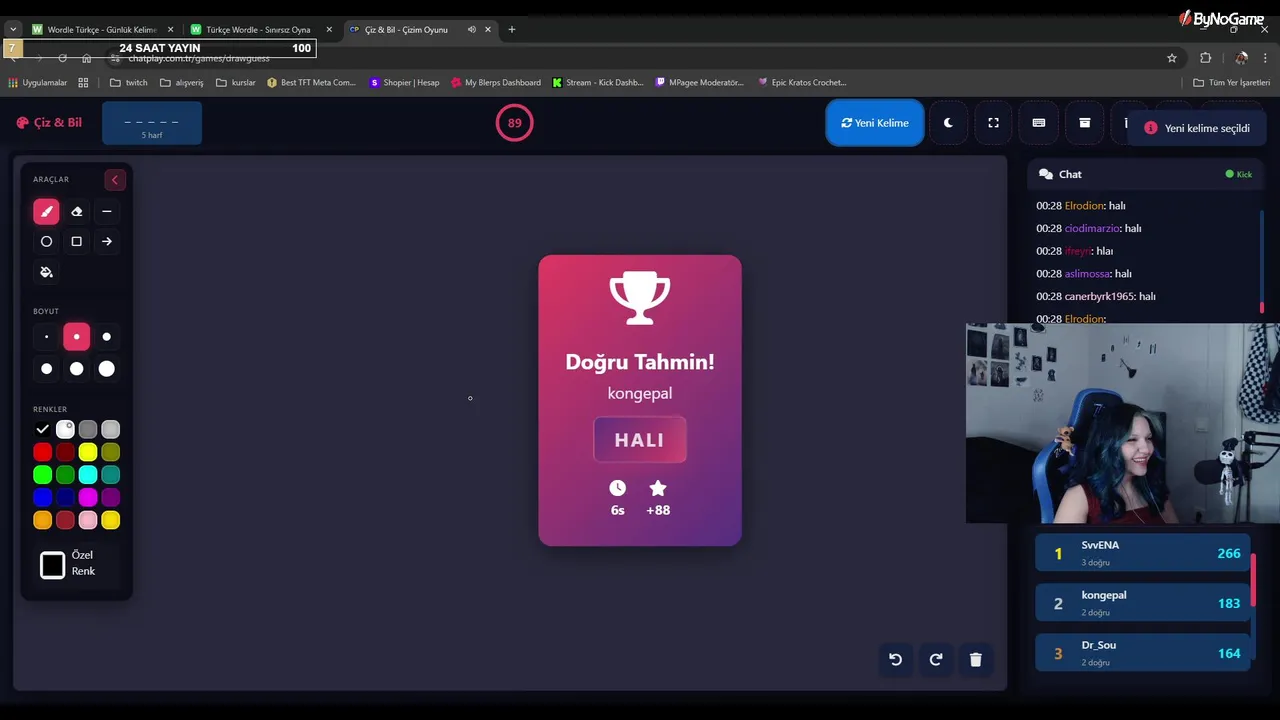
Task: Pick the bright yellow swatch beside dark red
Action: [x=88, y=452]
